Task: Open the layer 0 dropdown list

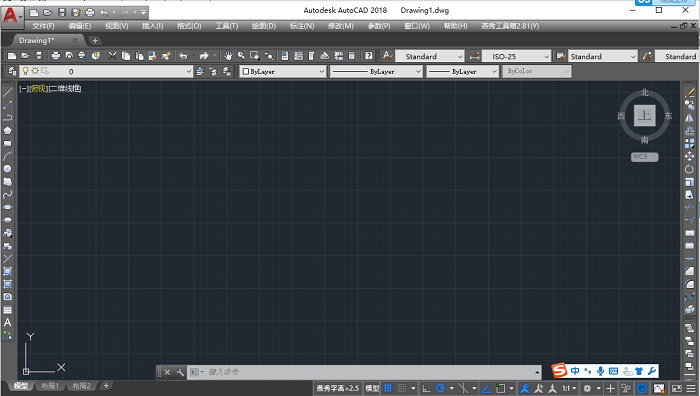Action: point(106,71)
